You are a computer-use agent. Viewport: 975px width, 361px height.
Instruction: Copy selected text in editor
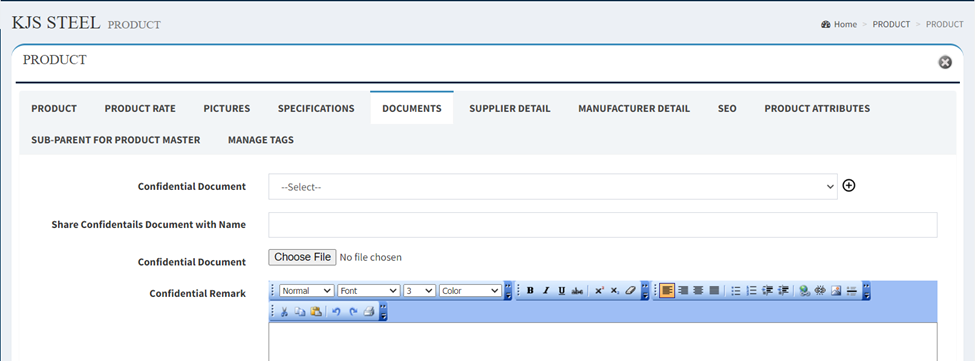pyautogui.click(x=300, y=311)
